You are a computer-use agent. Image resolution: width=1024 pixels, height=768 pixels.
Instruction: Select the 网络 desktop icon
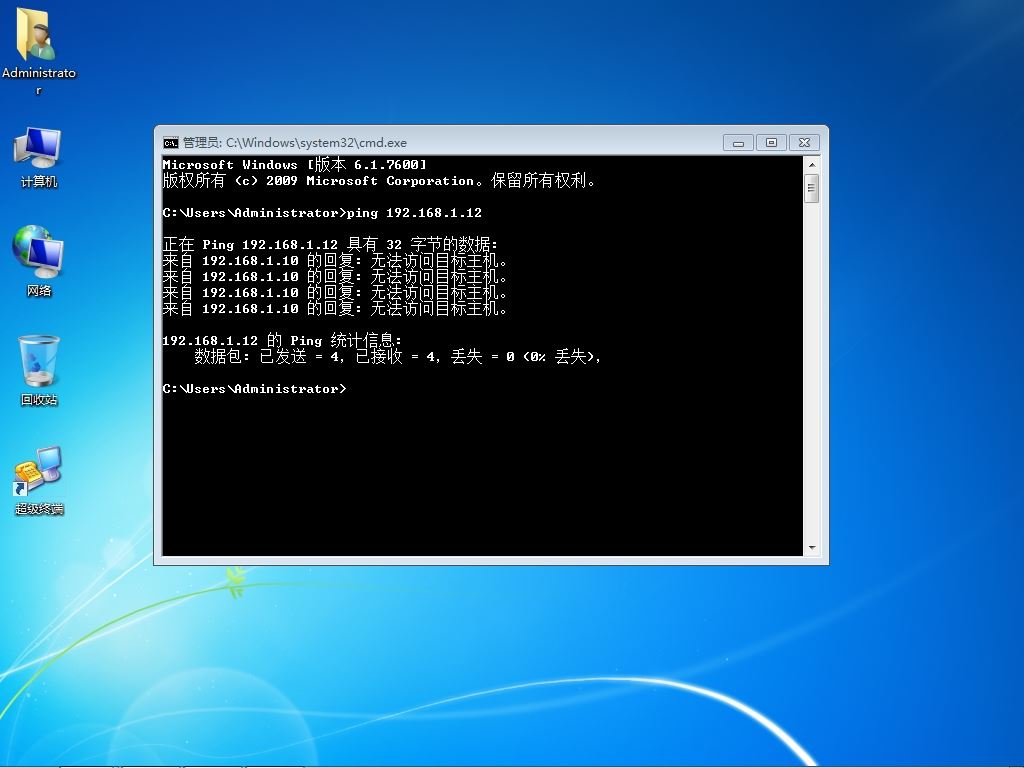tap(38, 261)
